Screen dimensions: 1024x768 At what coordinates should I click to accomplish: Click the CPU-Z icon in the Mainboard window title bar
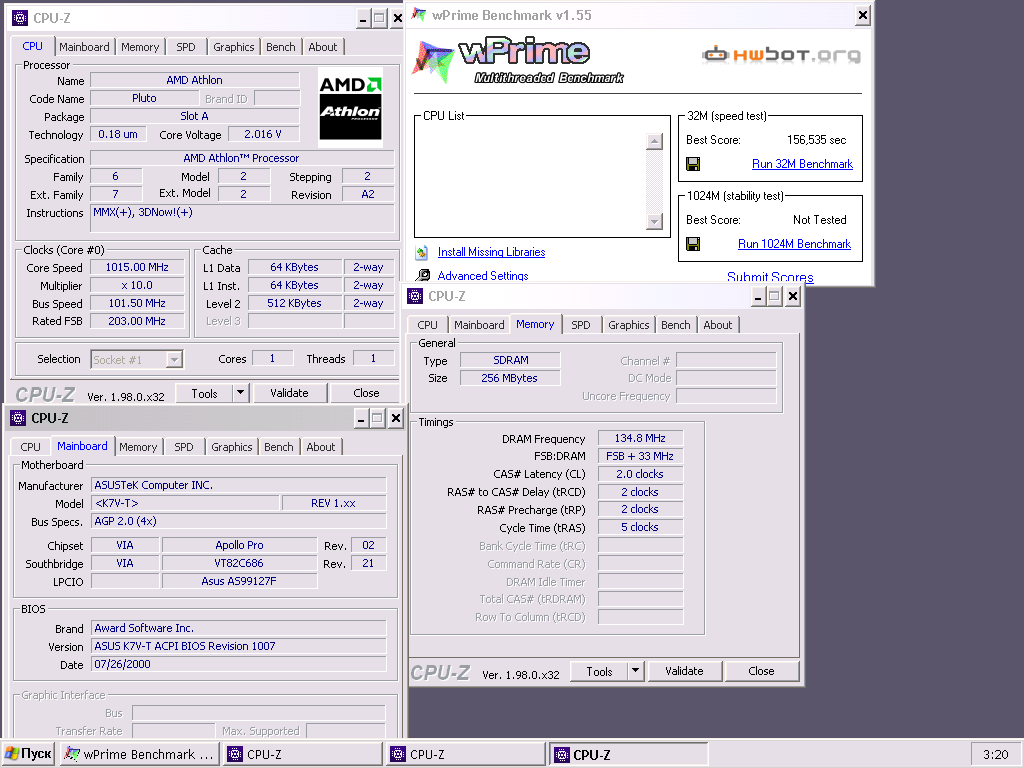tap(18, 418)
